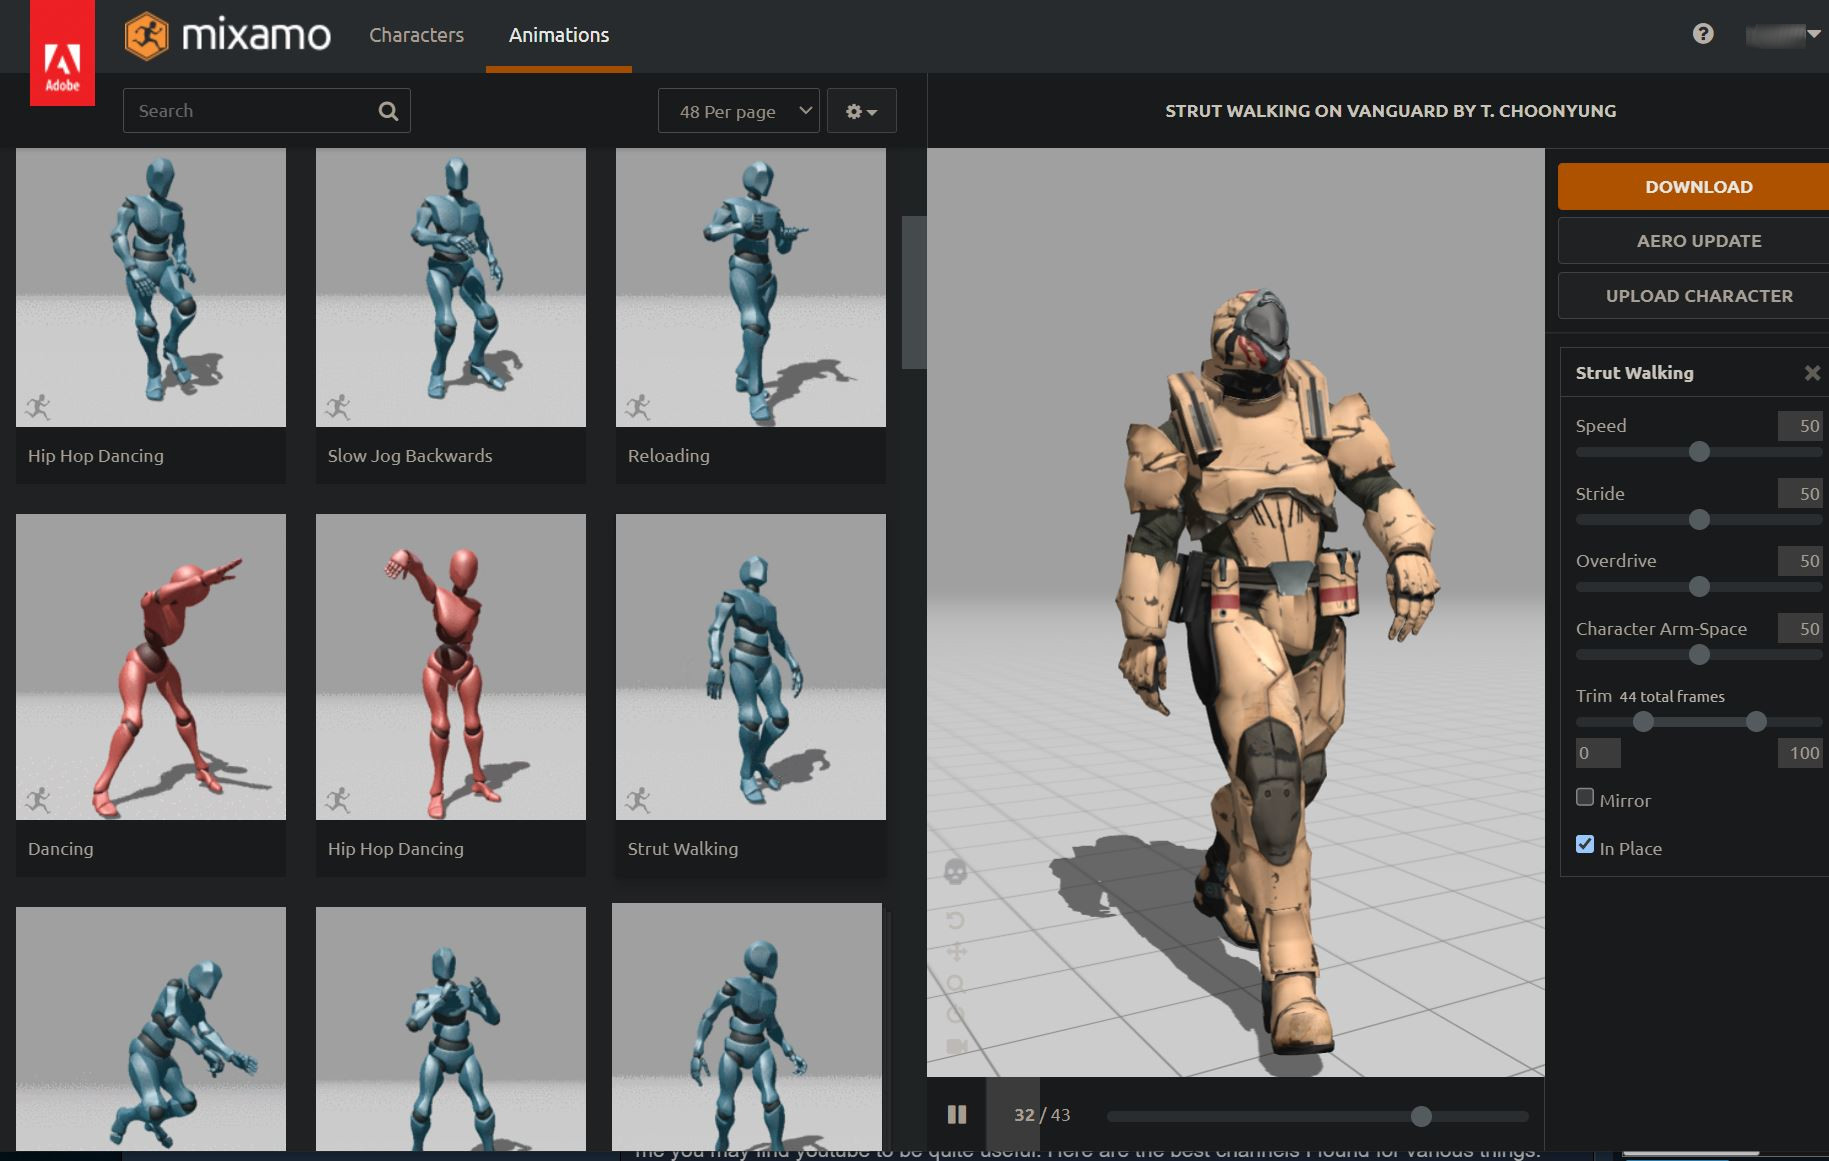Viewport: 1829px width, 1161px height.
Task: Select the rotate camera icon in the viewport
Action: (x=955, y=920)
